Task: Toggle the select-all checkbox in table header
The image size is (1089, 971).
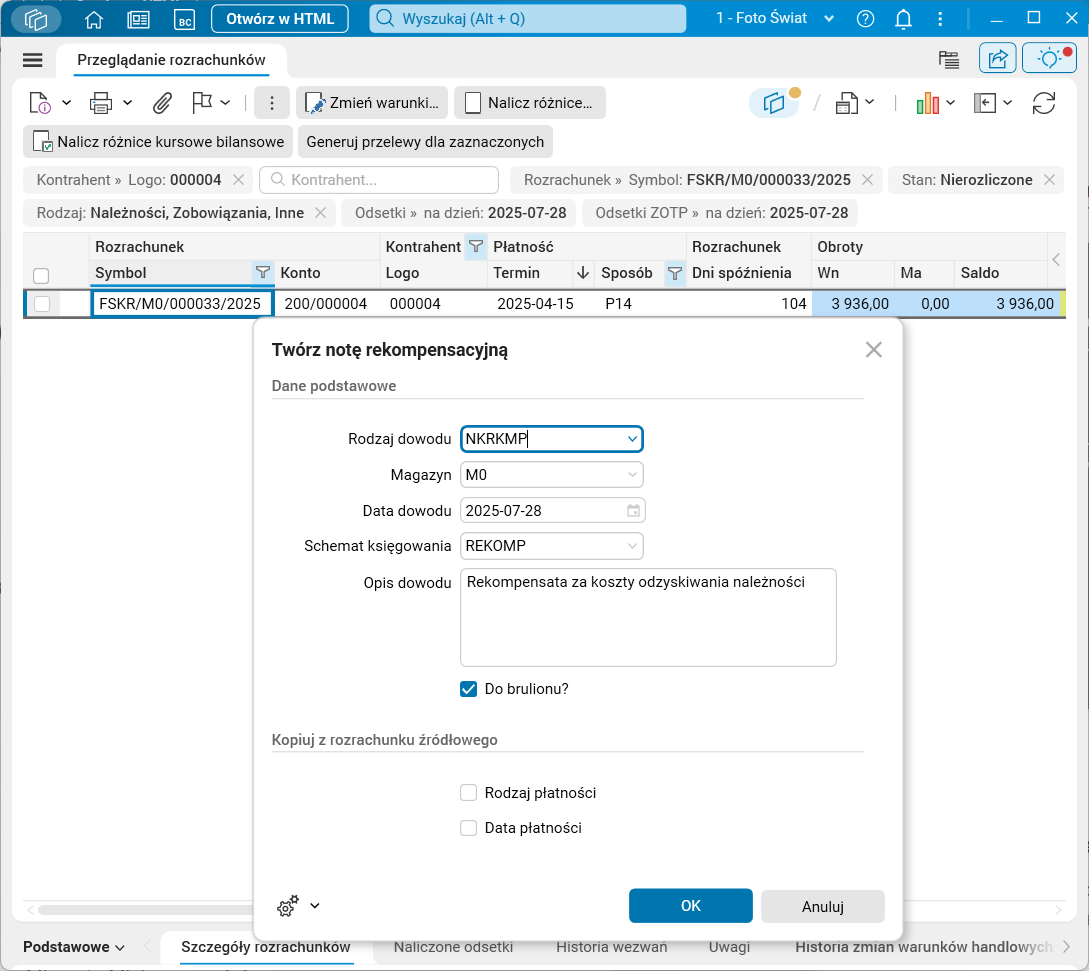Action: click(41, 276)
